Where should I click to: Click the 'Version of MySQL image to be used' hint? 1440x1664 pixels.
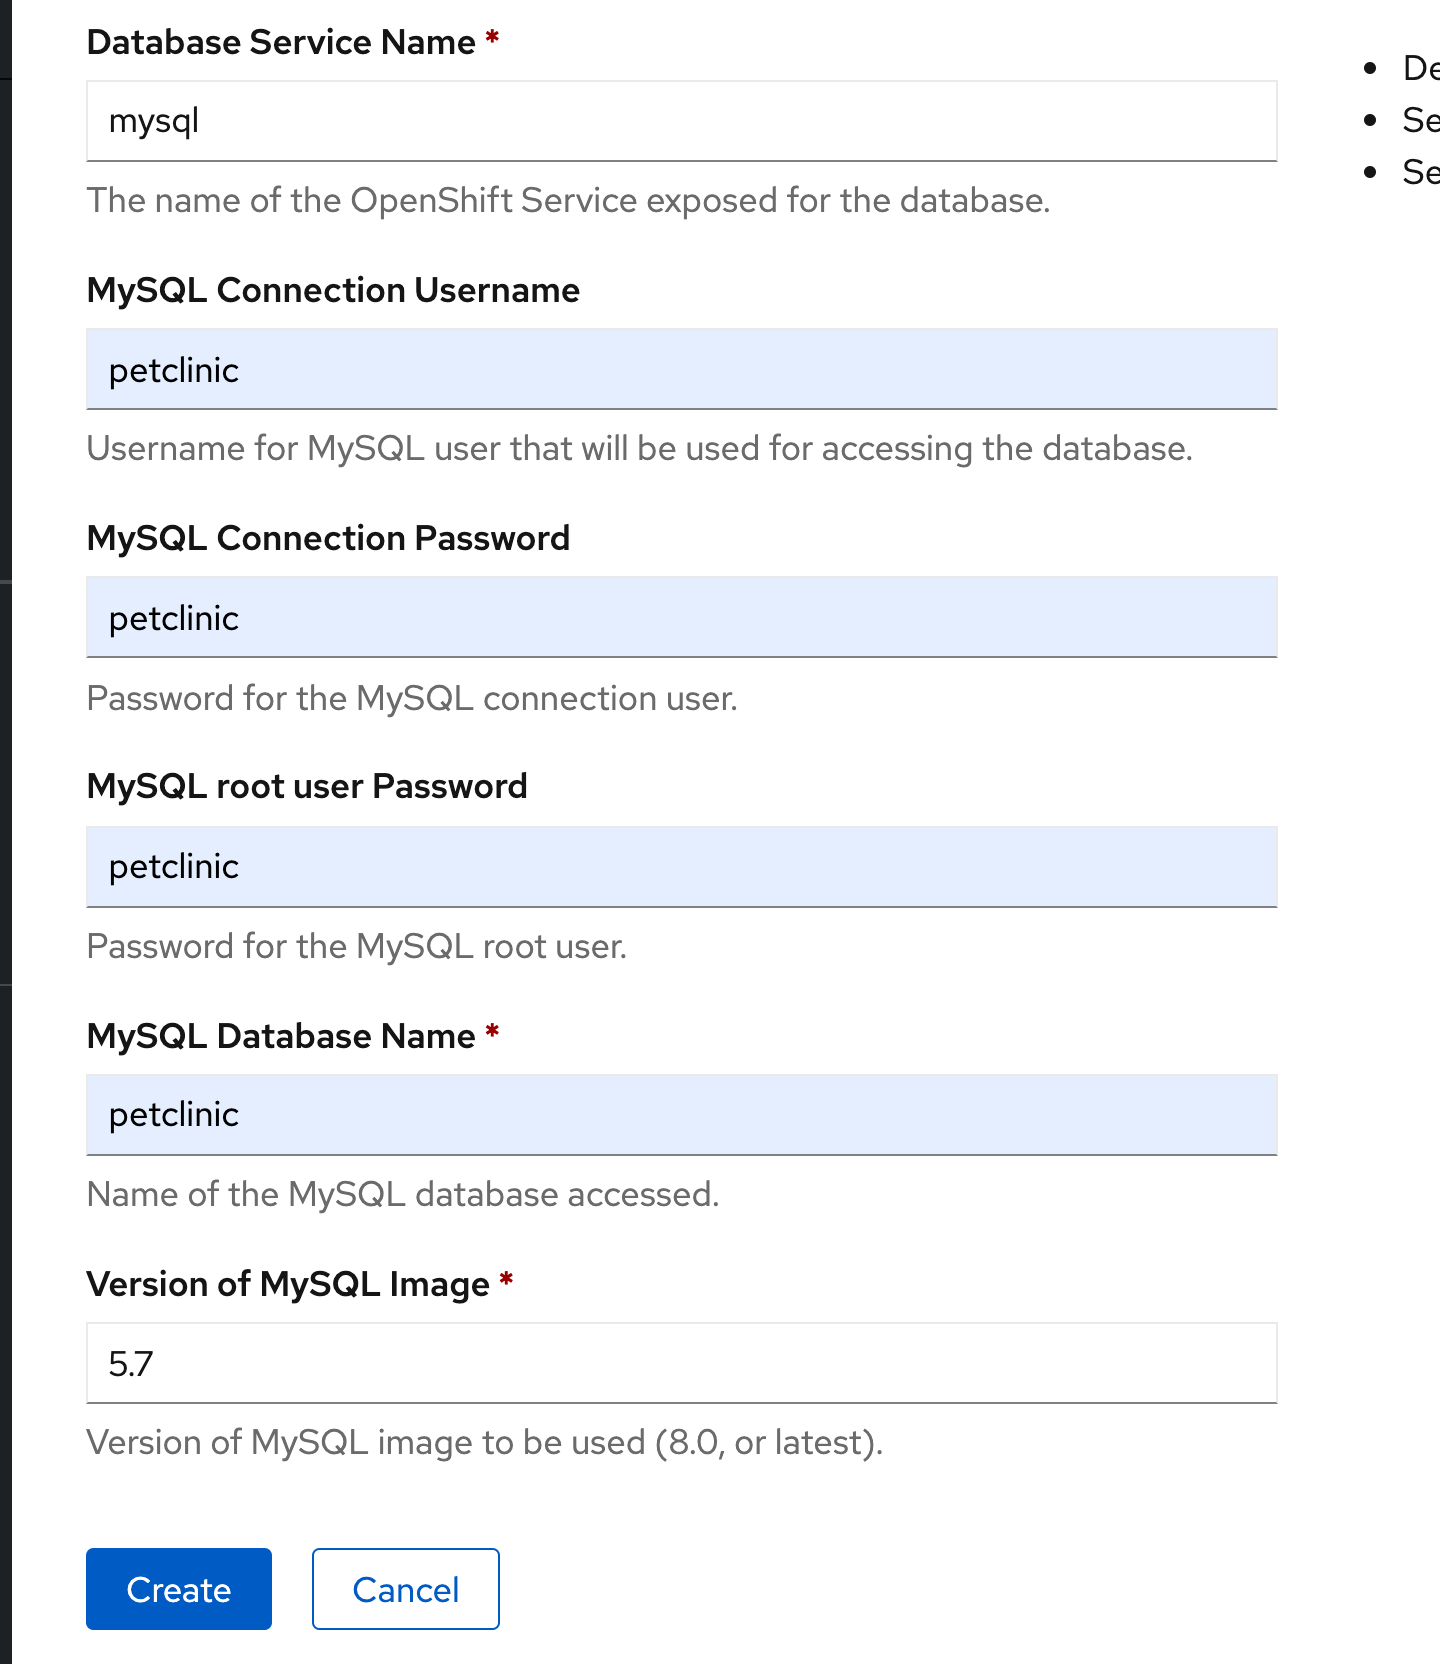point(485,1442)
